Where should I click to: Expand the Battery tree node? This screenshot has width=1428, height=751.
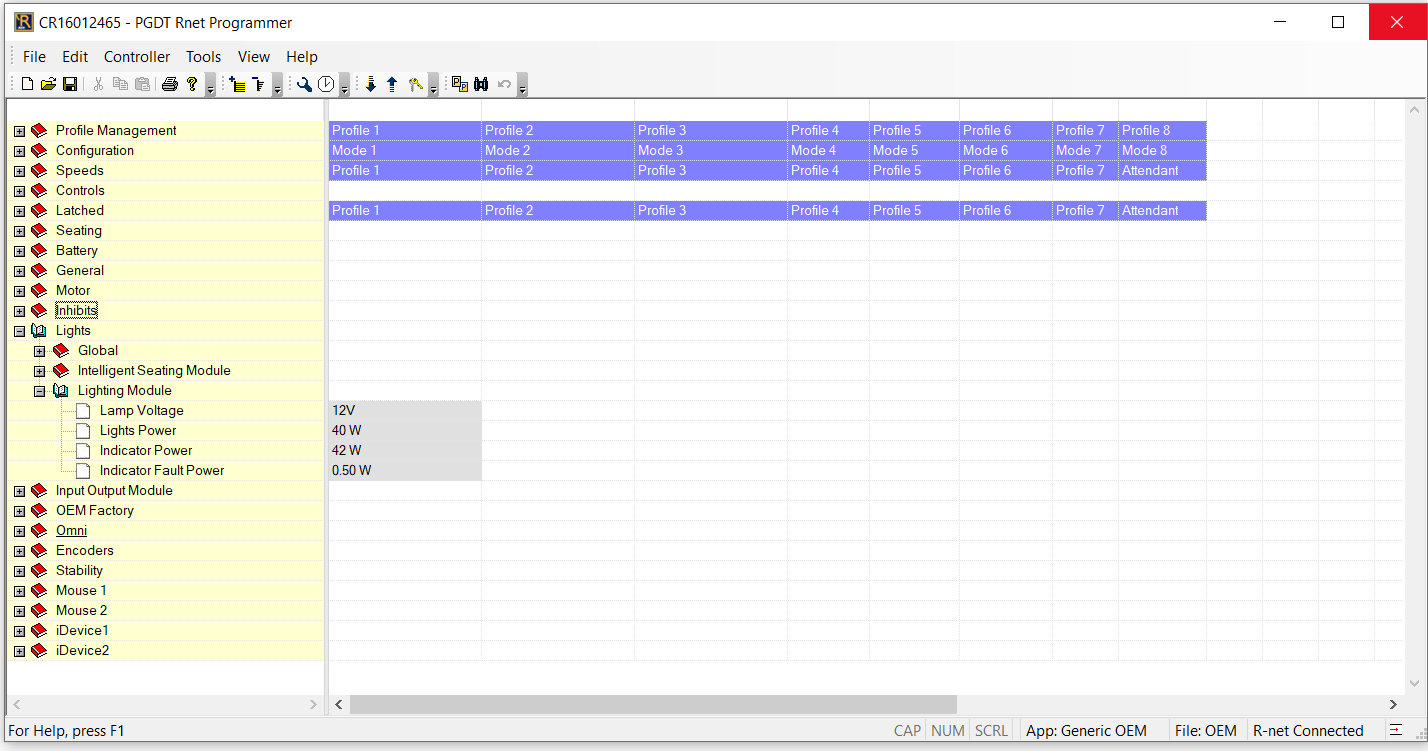point(19,251)
